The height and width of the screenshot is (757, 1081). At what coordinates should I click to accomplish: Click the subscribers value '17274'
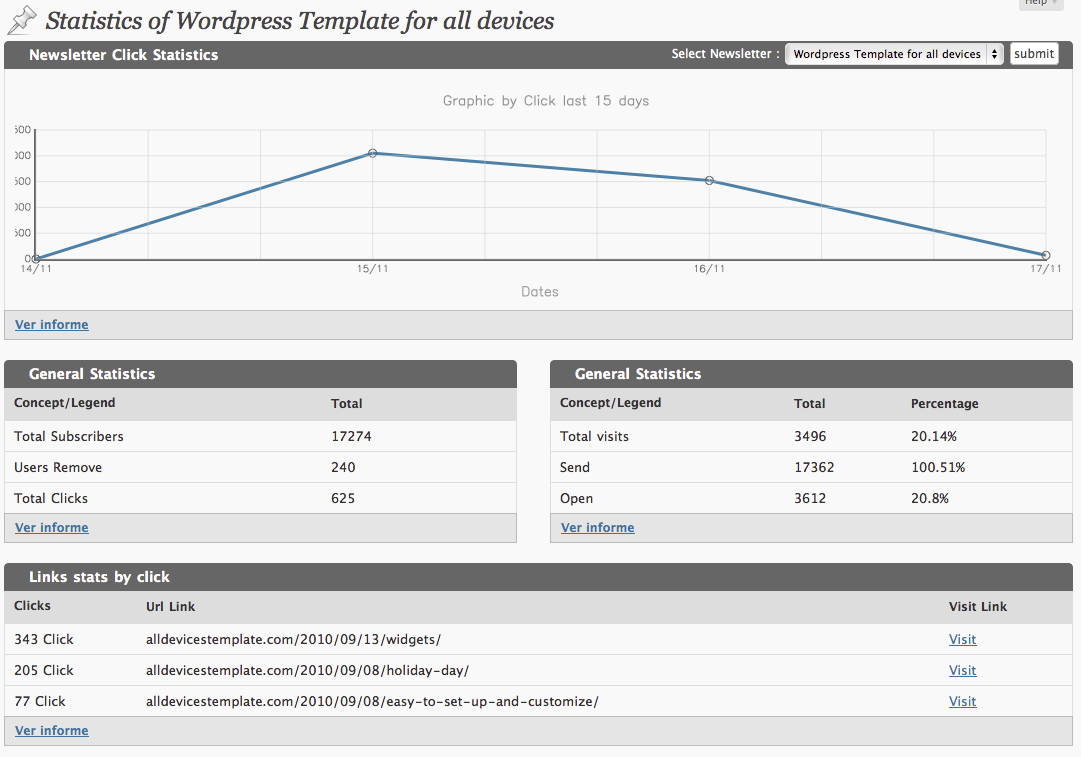point(351,436)
